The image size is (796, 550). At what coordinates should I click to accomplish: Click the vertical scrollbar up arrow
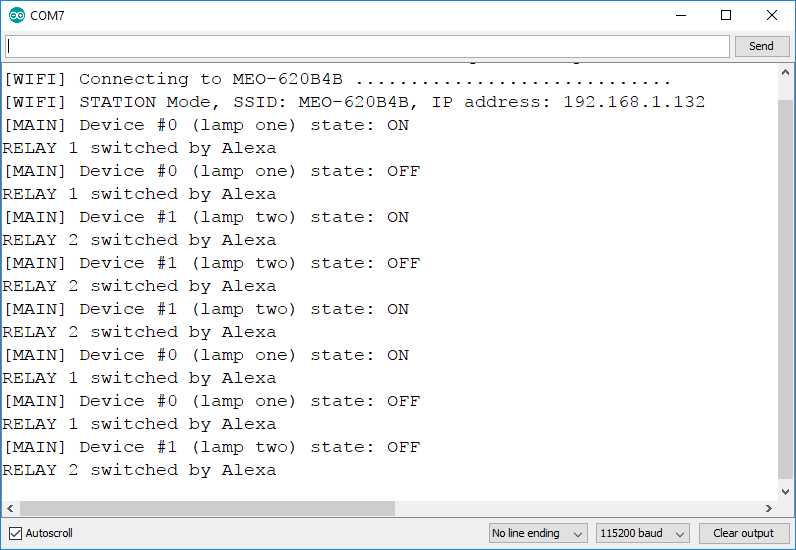[784, 72]
